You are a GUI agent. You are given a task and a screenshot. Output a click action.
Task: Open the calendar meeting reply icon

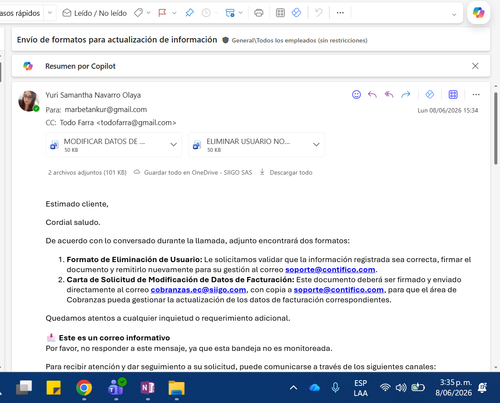coord(230,13)
